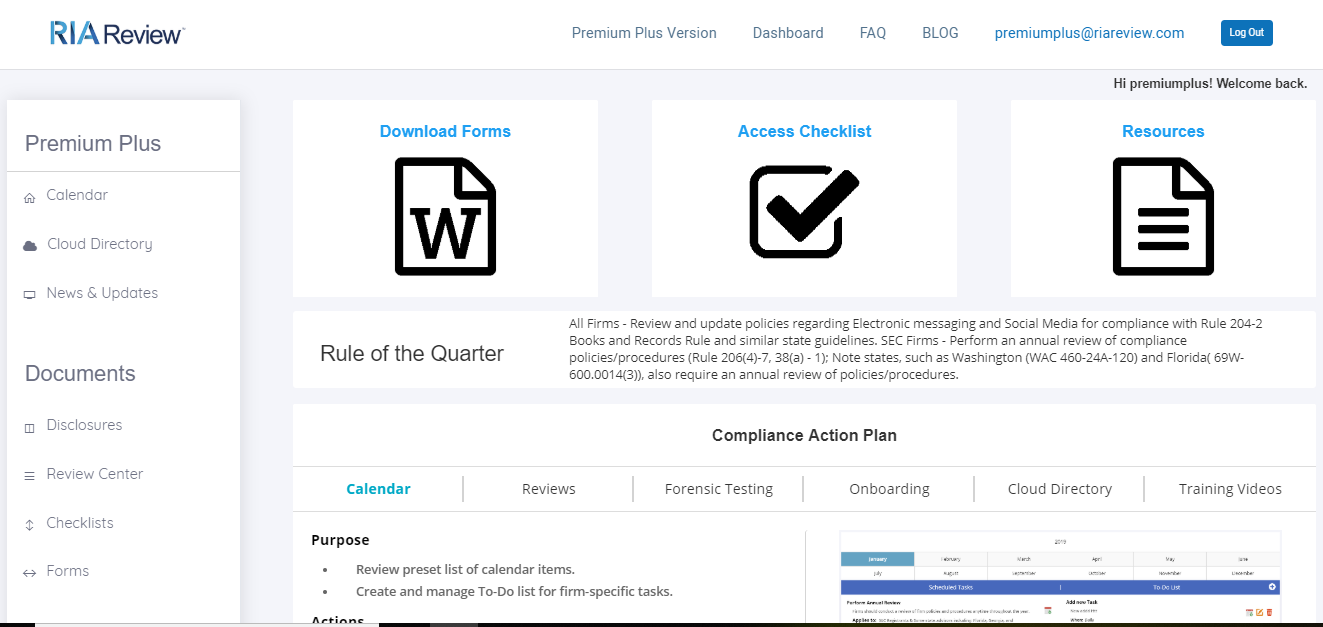Click the calendar preview thumbnail image

point(1060,575)
